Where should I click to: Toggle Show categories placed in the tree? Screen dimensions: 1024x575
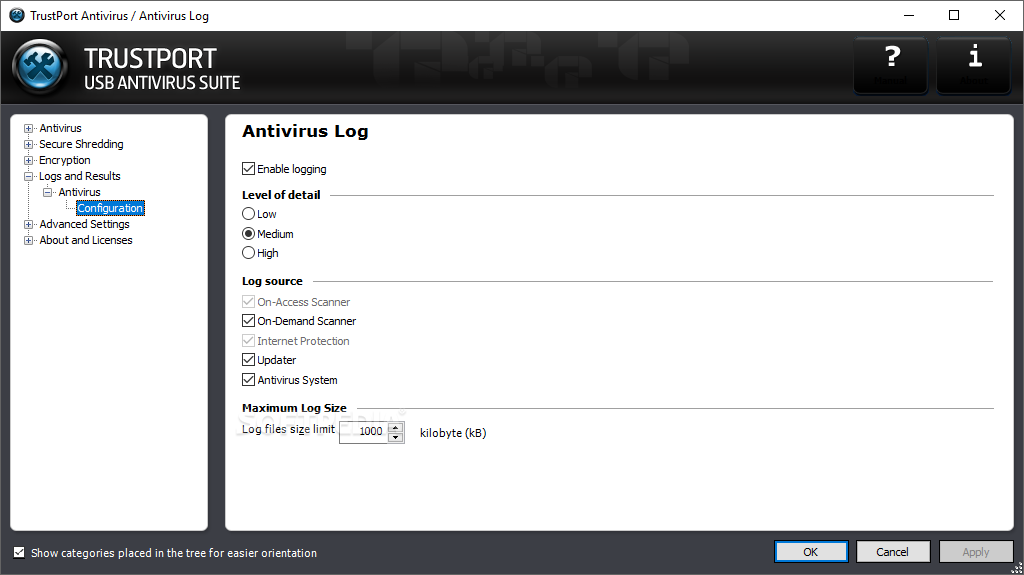click(x=20, y=552)
